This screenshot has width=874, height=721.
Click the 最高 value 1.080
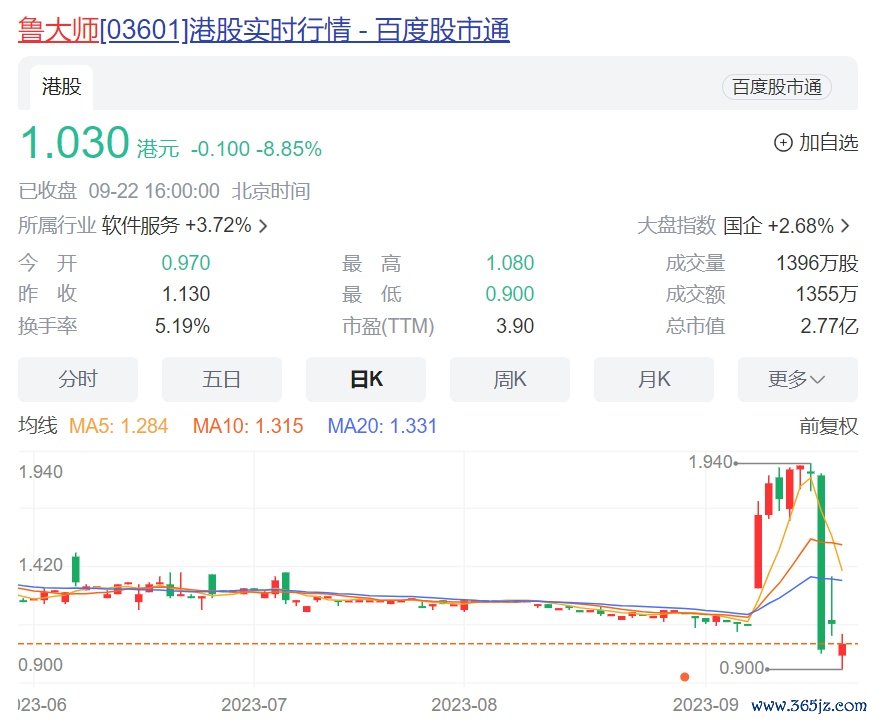[510, 263]
